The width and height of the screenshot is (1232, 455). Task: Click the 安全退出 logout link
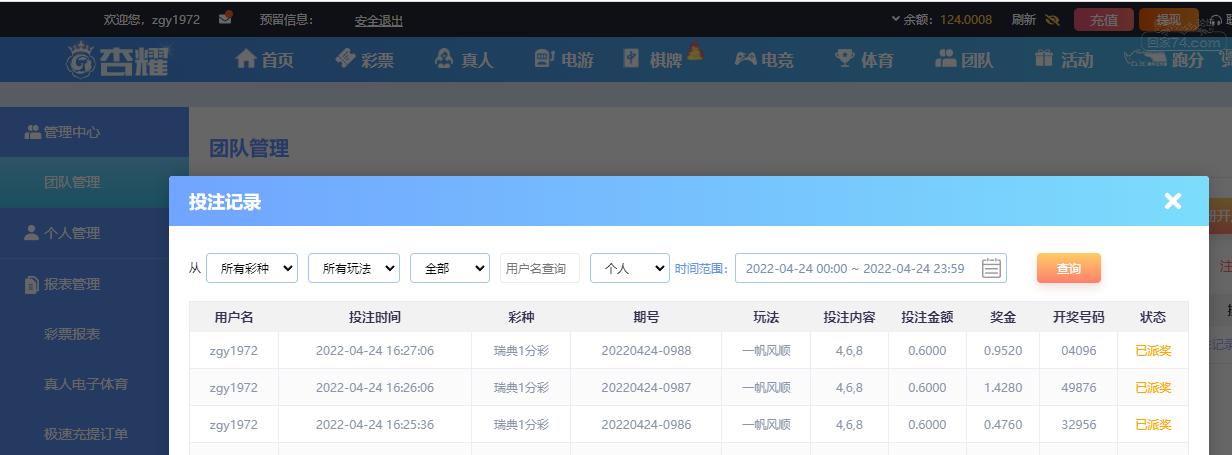(x=379, y=20)
